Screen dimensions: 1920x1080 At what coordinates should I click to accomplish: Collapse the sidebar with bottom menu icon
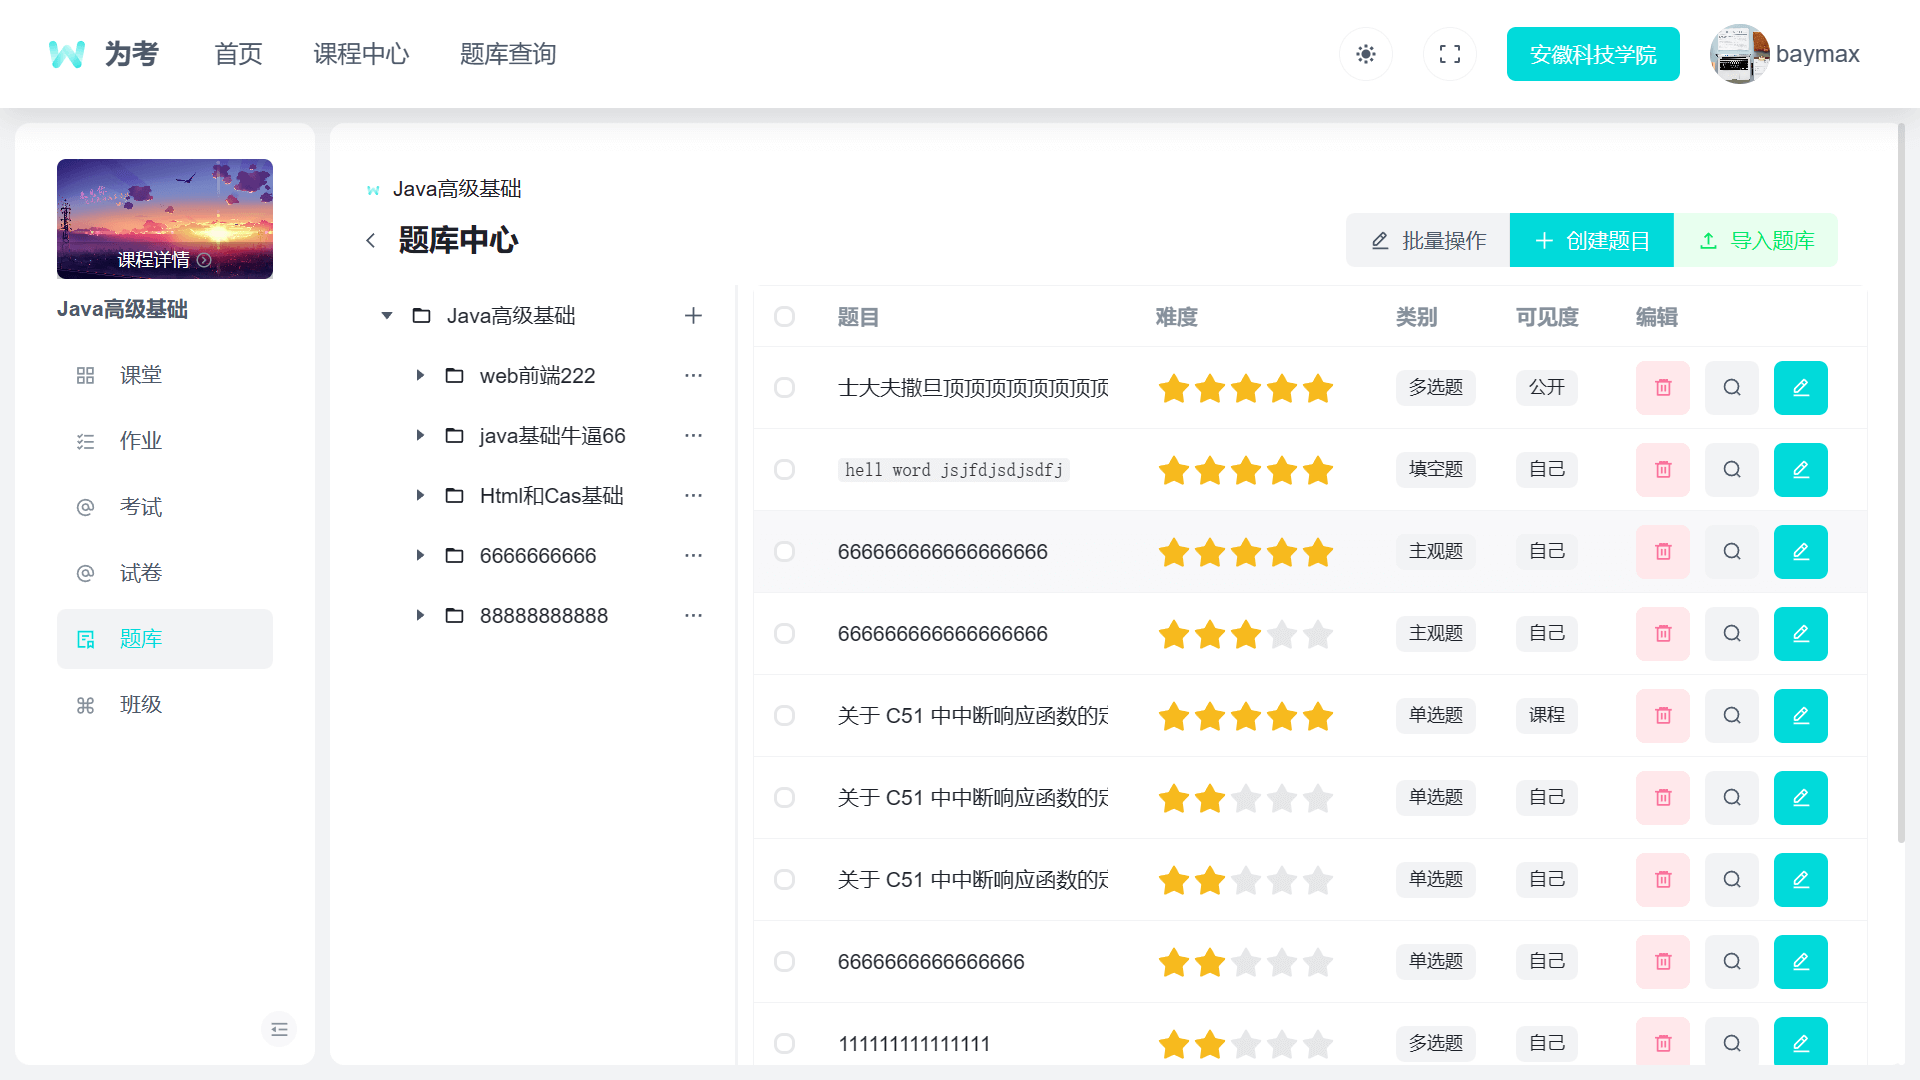pyautogui.click(x=279, y=1029)
